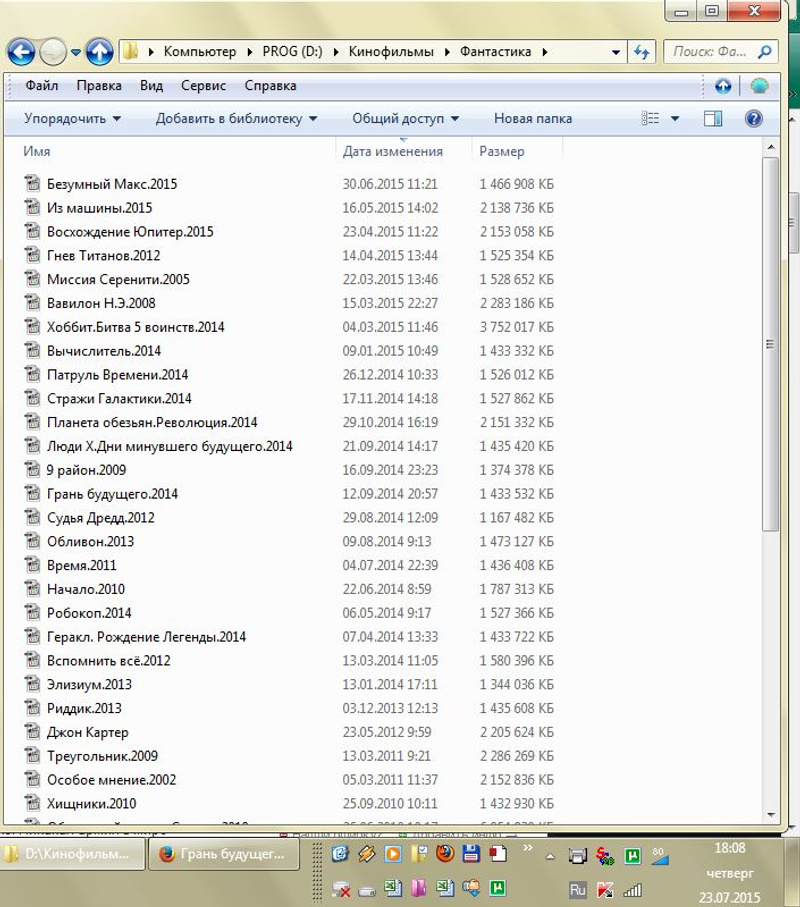Click the scrollbar down arrow

[770, 814]
